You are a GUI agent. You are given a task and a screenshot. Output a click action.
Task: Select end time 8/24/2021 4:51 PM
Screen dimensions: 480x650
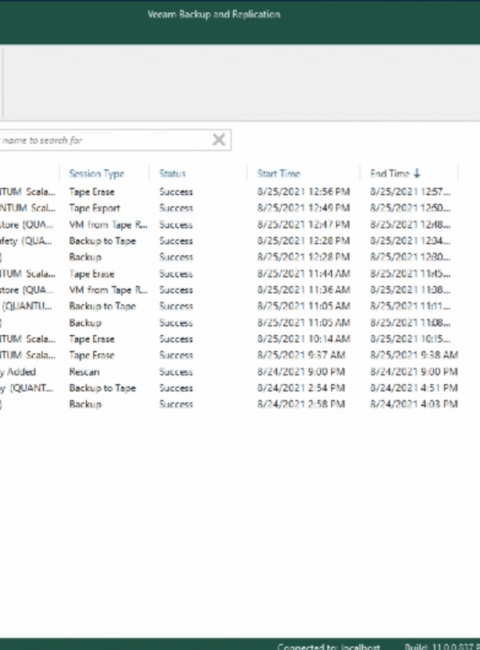click(414, 388)
